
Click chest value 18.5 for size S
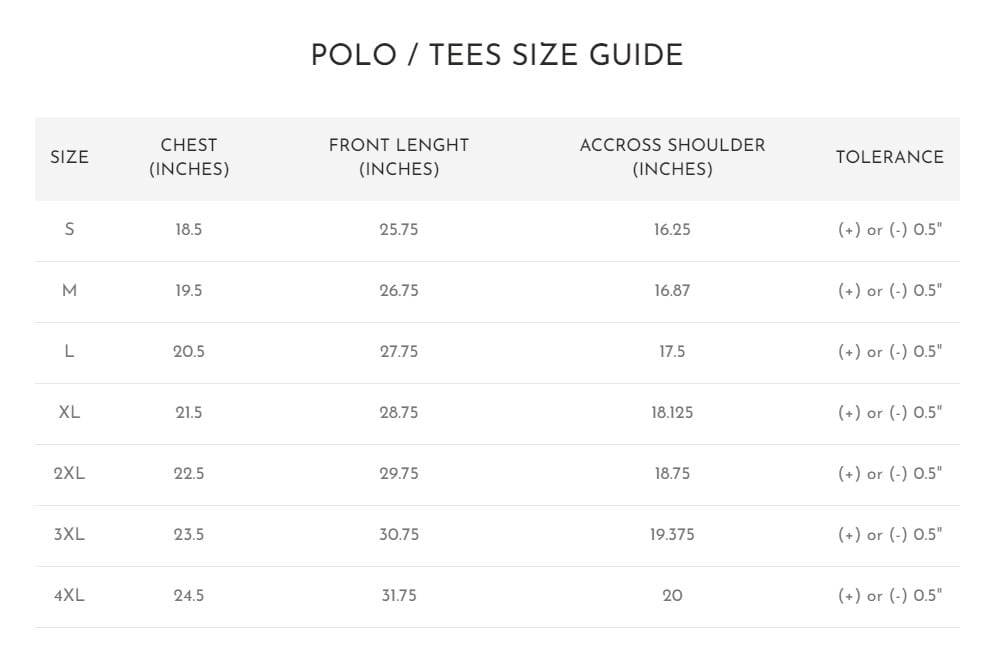click(x=189, y=229)
